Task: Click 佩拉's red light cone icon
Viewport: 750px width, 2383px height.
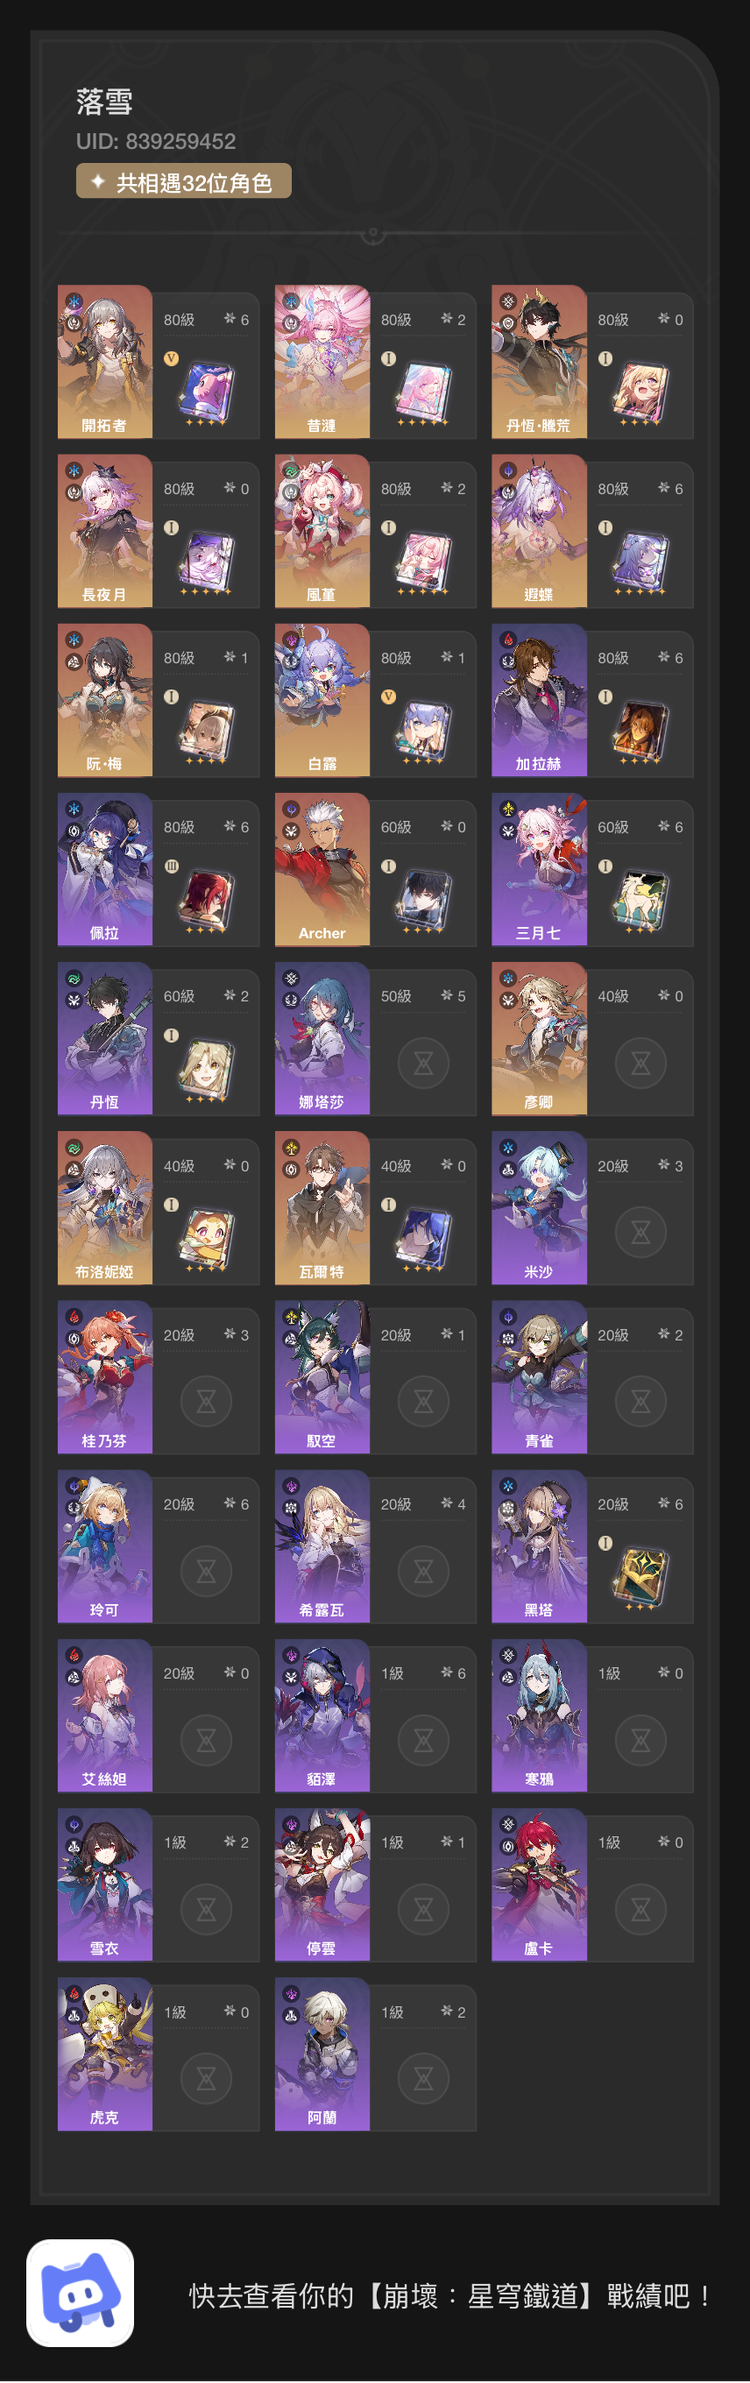Action: click(207, 901)
